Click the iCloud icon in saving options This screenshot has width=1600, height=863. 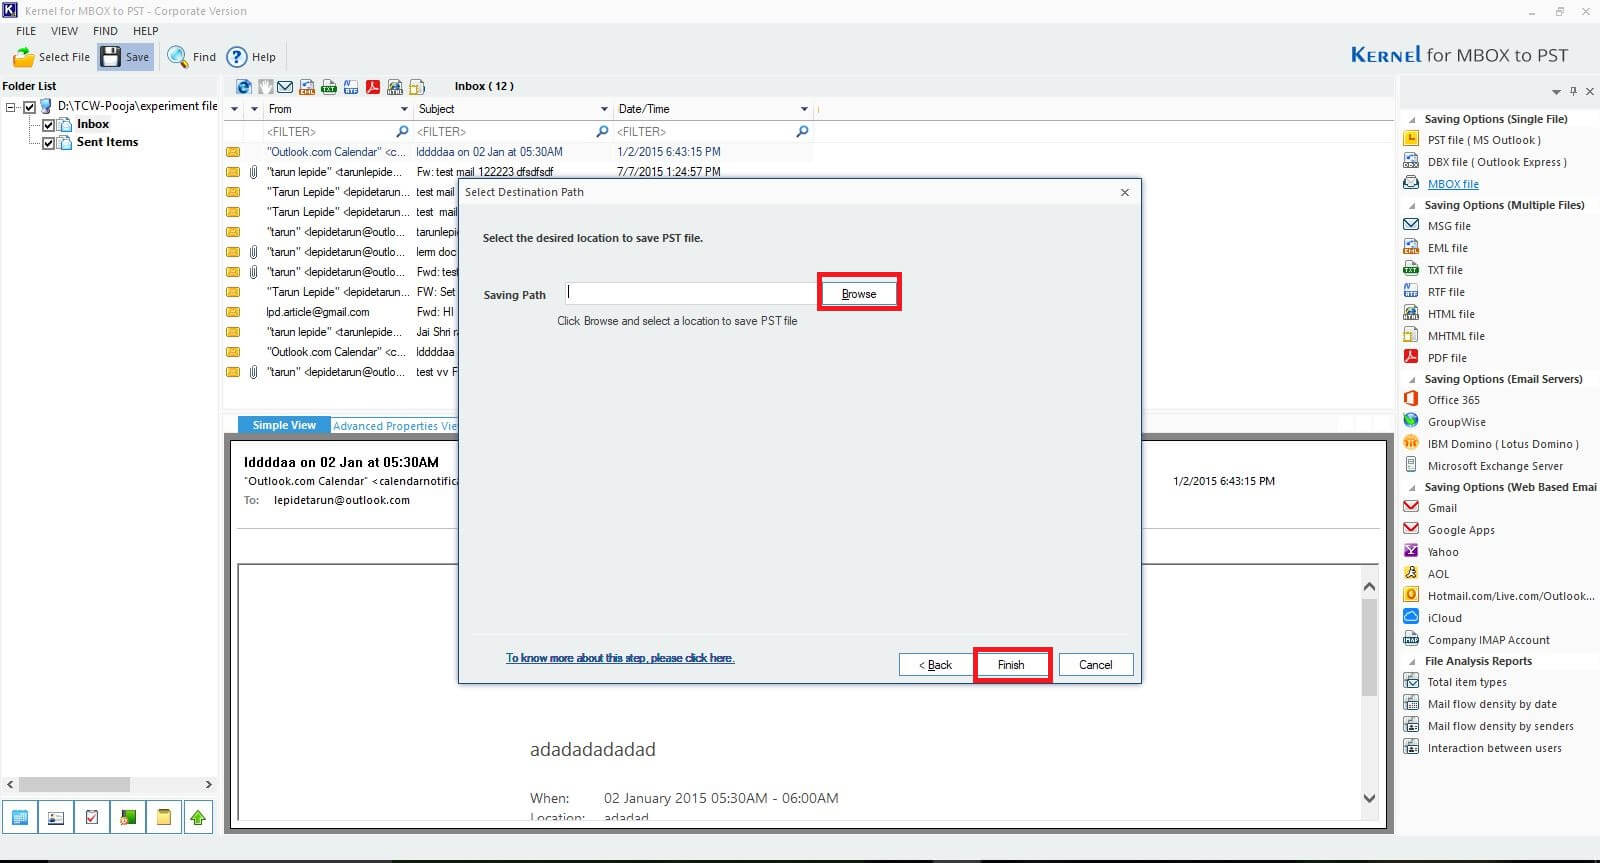coord(1411,617)
